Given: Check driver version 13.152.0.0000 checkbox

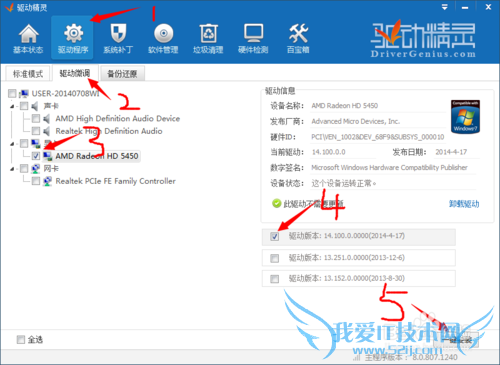Looking at the screenshot, I should pyautogui.click(x=274, y=279).
